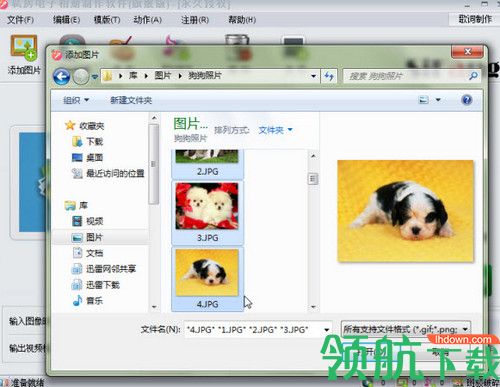Click the 库 breadcrumb in the address bar

[133, 76]
